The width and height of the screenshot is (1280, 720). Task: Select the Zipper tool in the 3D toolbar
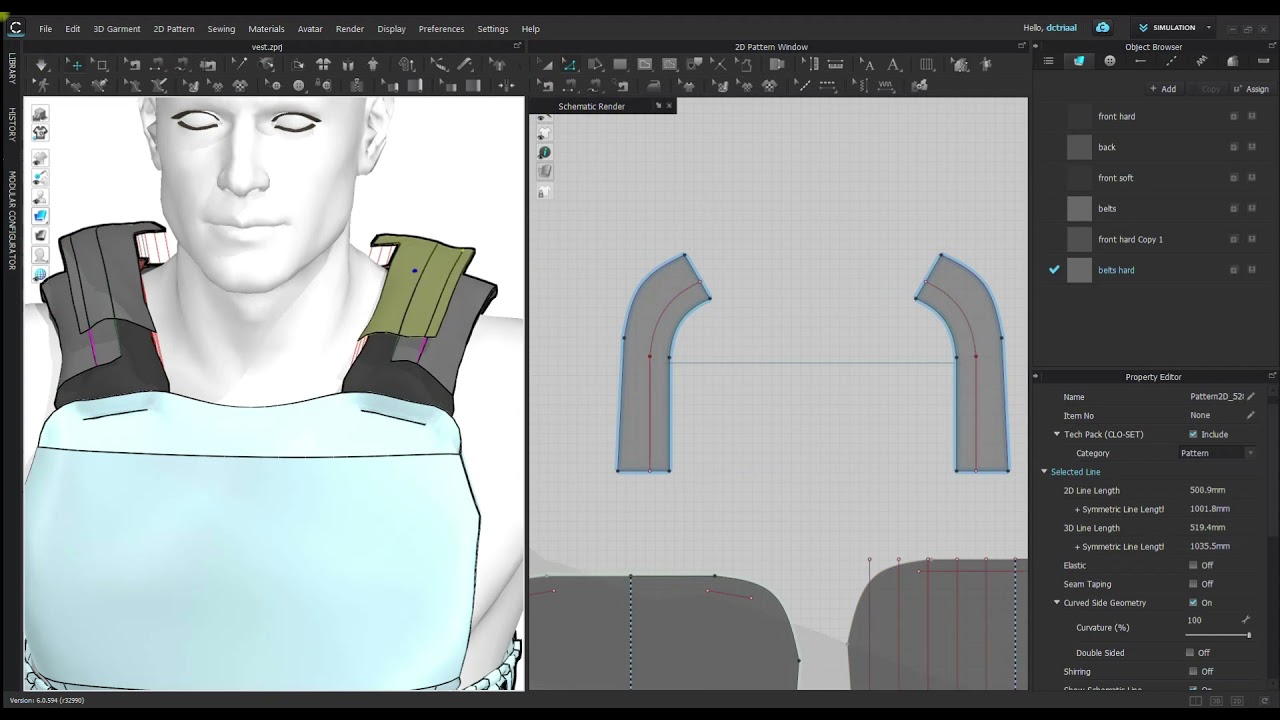356,85
